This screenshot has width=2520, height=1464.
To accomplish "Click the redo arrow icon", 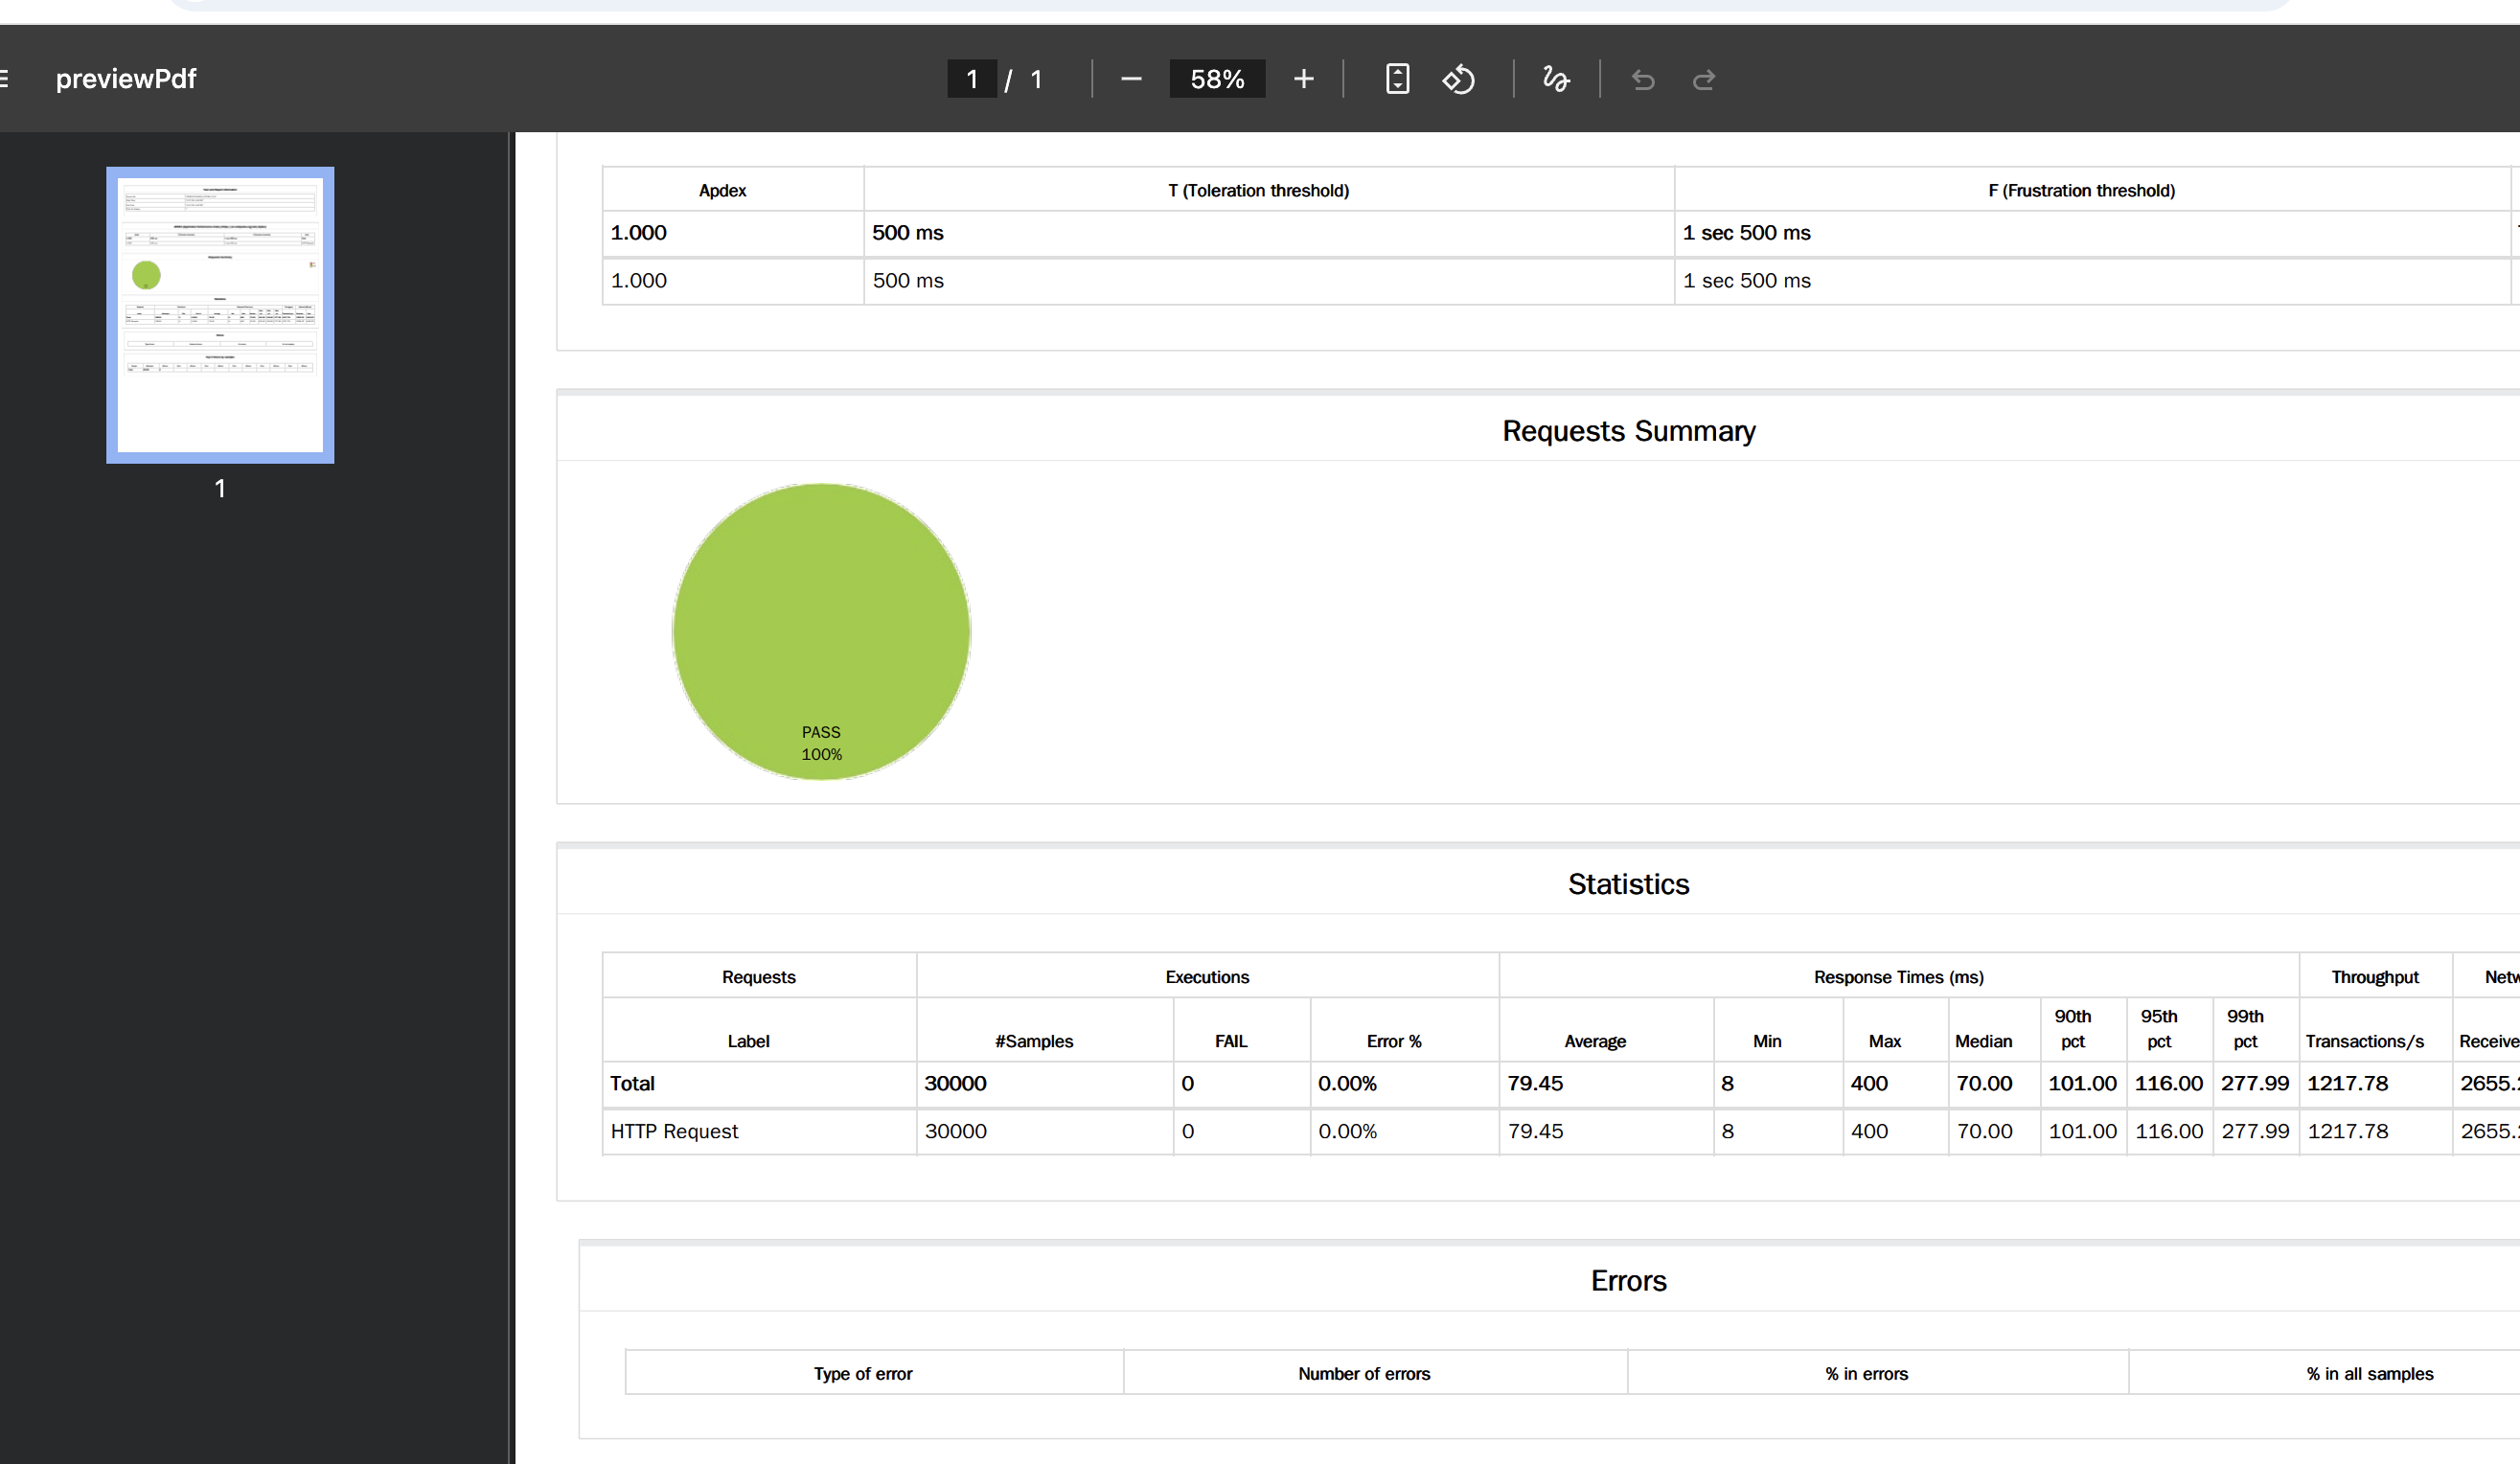I will 1704,79.
